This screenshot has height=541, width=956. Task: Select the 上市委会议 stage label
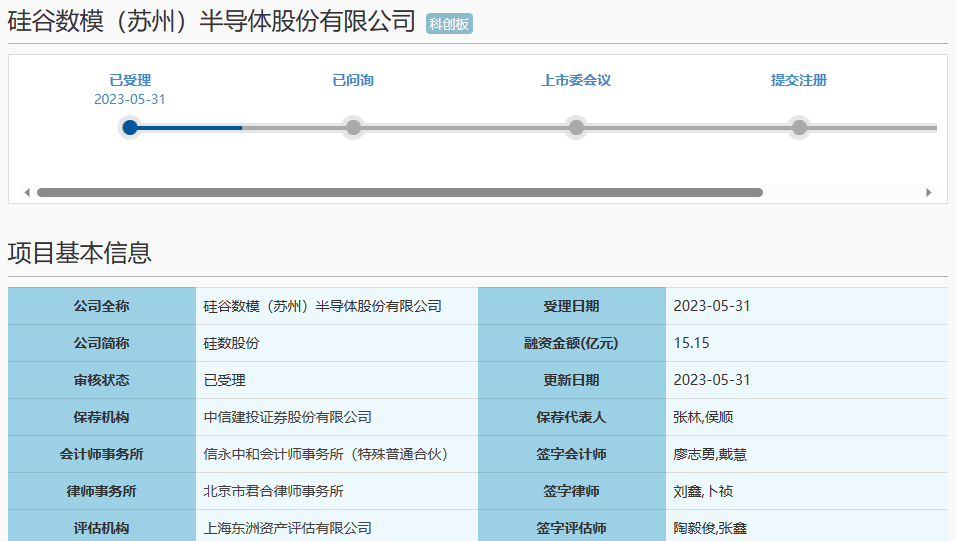pos(576,80)
